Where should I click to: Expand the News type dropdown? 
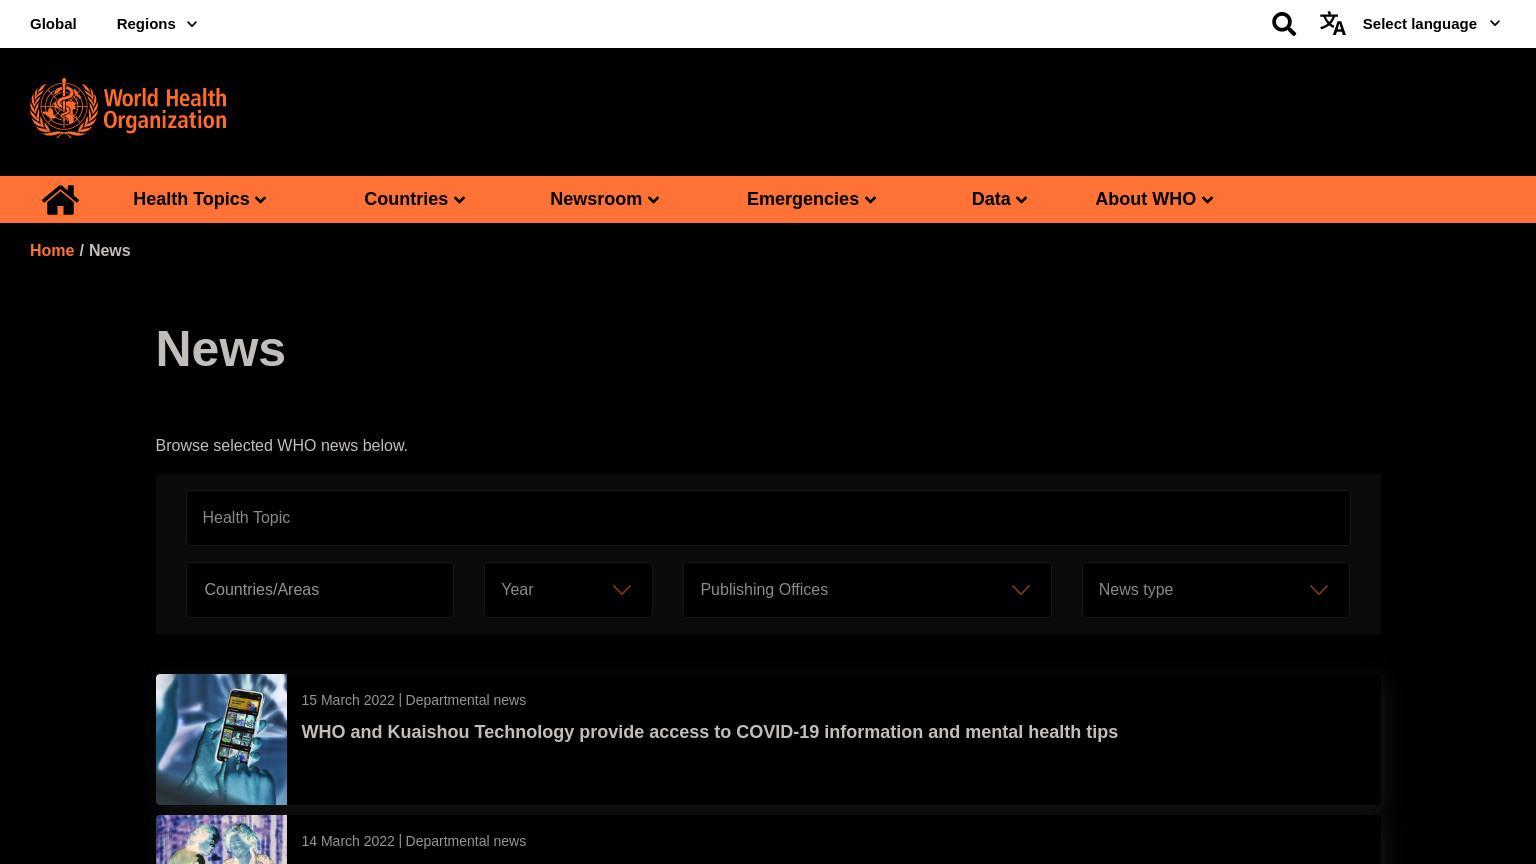coord(1215,590)
